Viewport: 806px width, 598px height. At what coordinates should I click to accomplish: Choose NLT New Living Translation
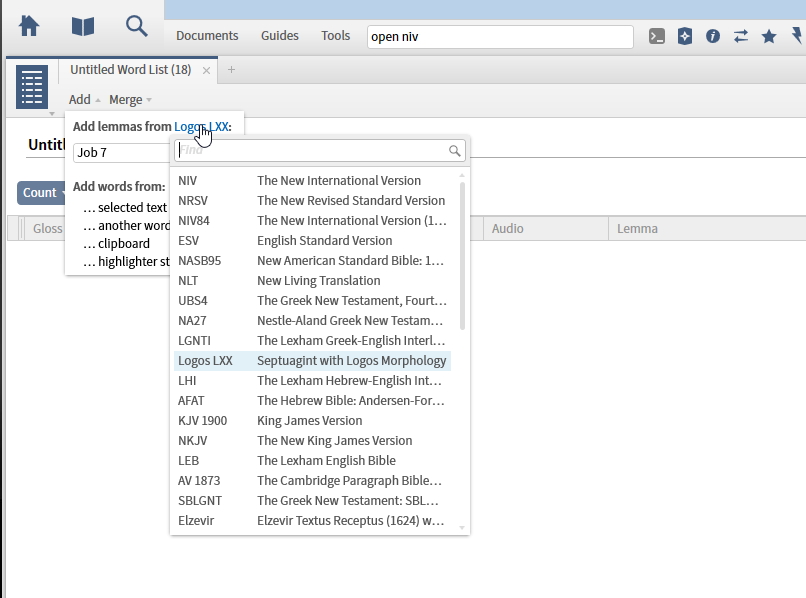(313, 281)
